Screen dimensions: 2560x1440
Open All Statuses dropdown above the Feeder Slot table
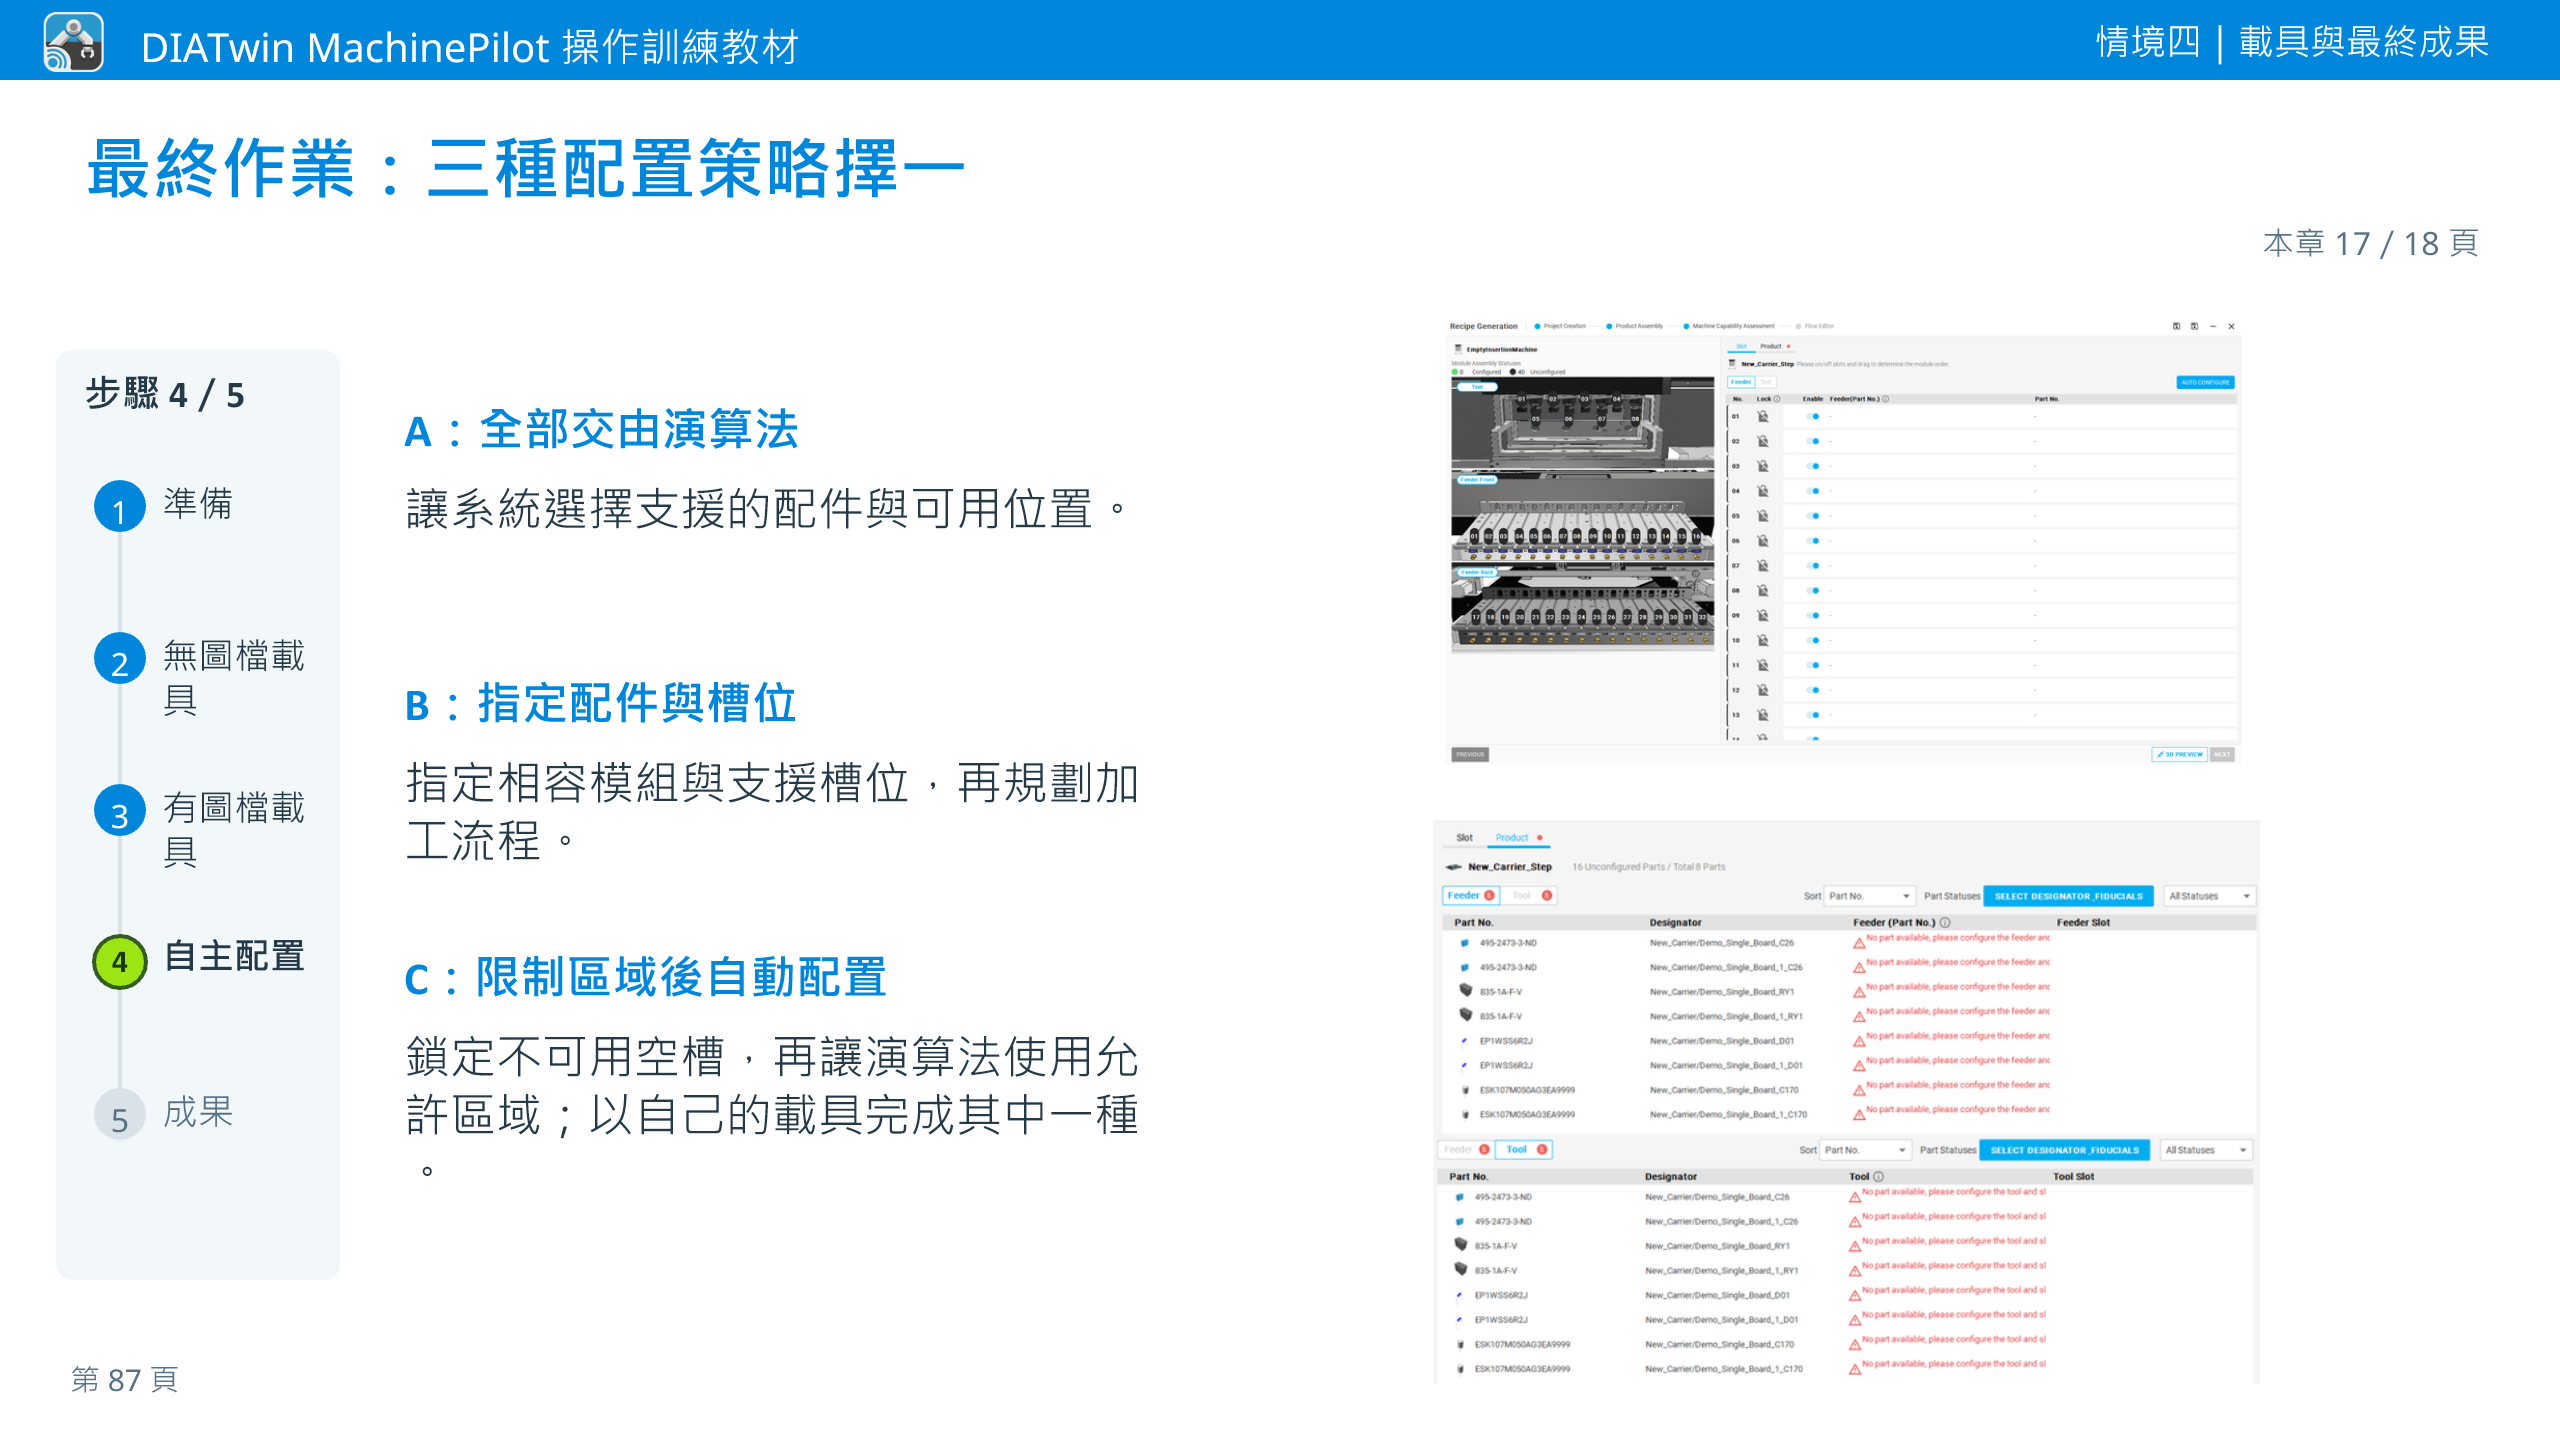coord(2209,896)
